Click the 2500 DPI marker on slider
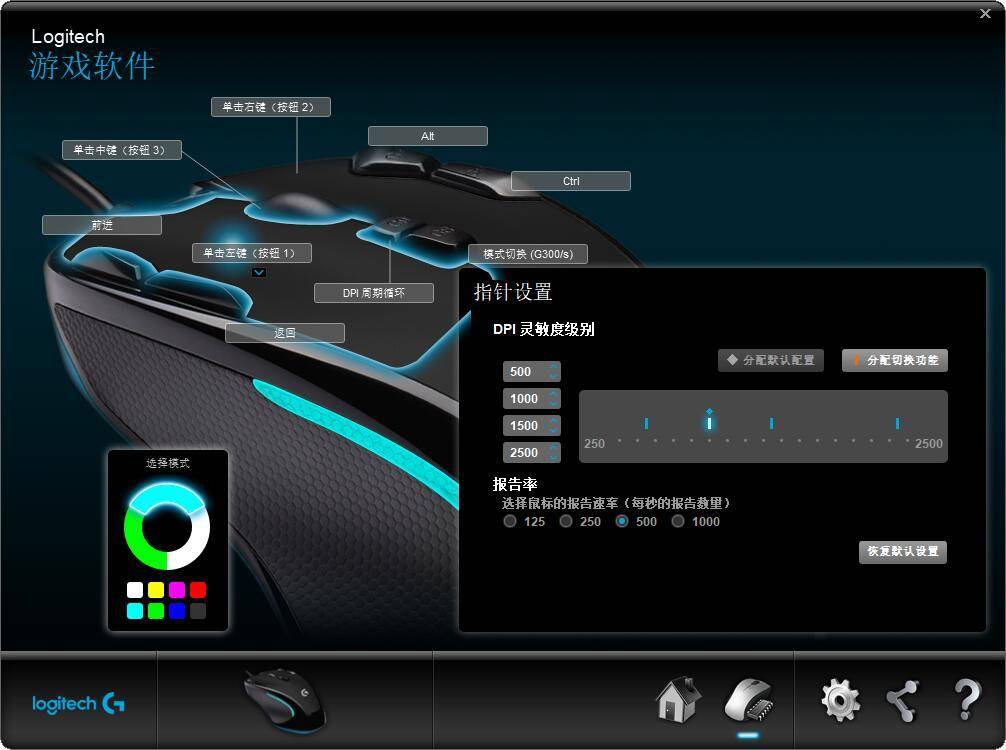 coord(897,423)
